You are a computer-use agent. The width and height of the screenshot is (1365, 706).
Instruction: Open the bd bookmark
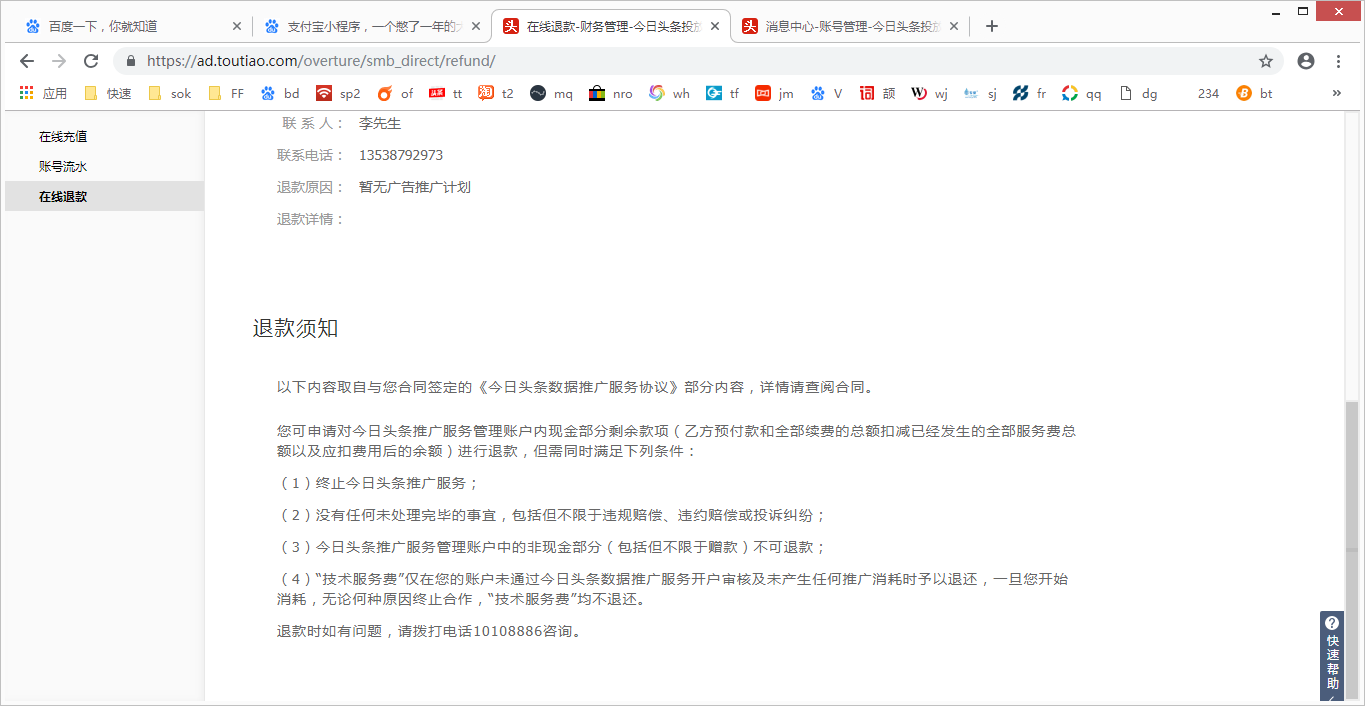click(280, 93)
